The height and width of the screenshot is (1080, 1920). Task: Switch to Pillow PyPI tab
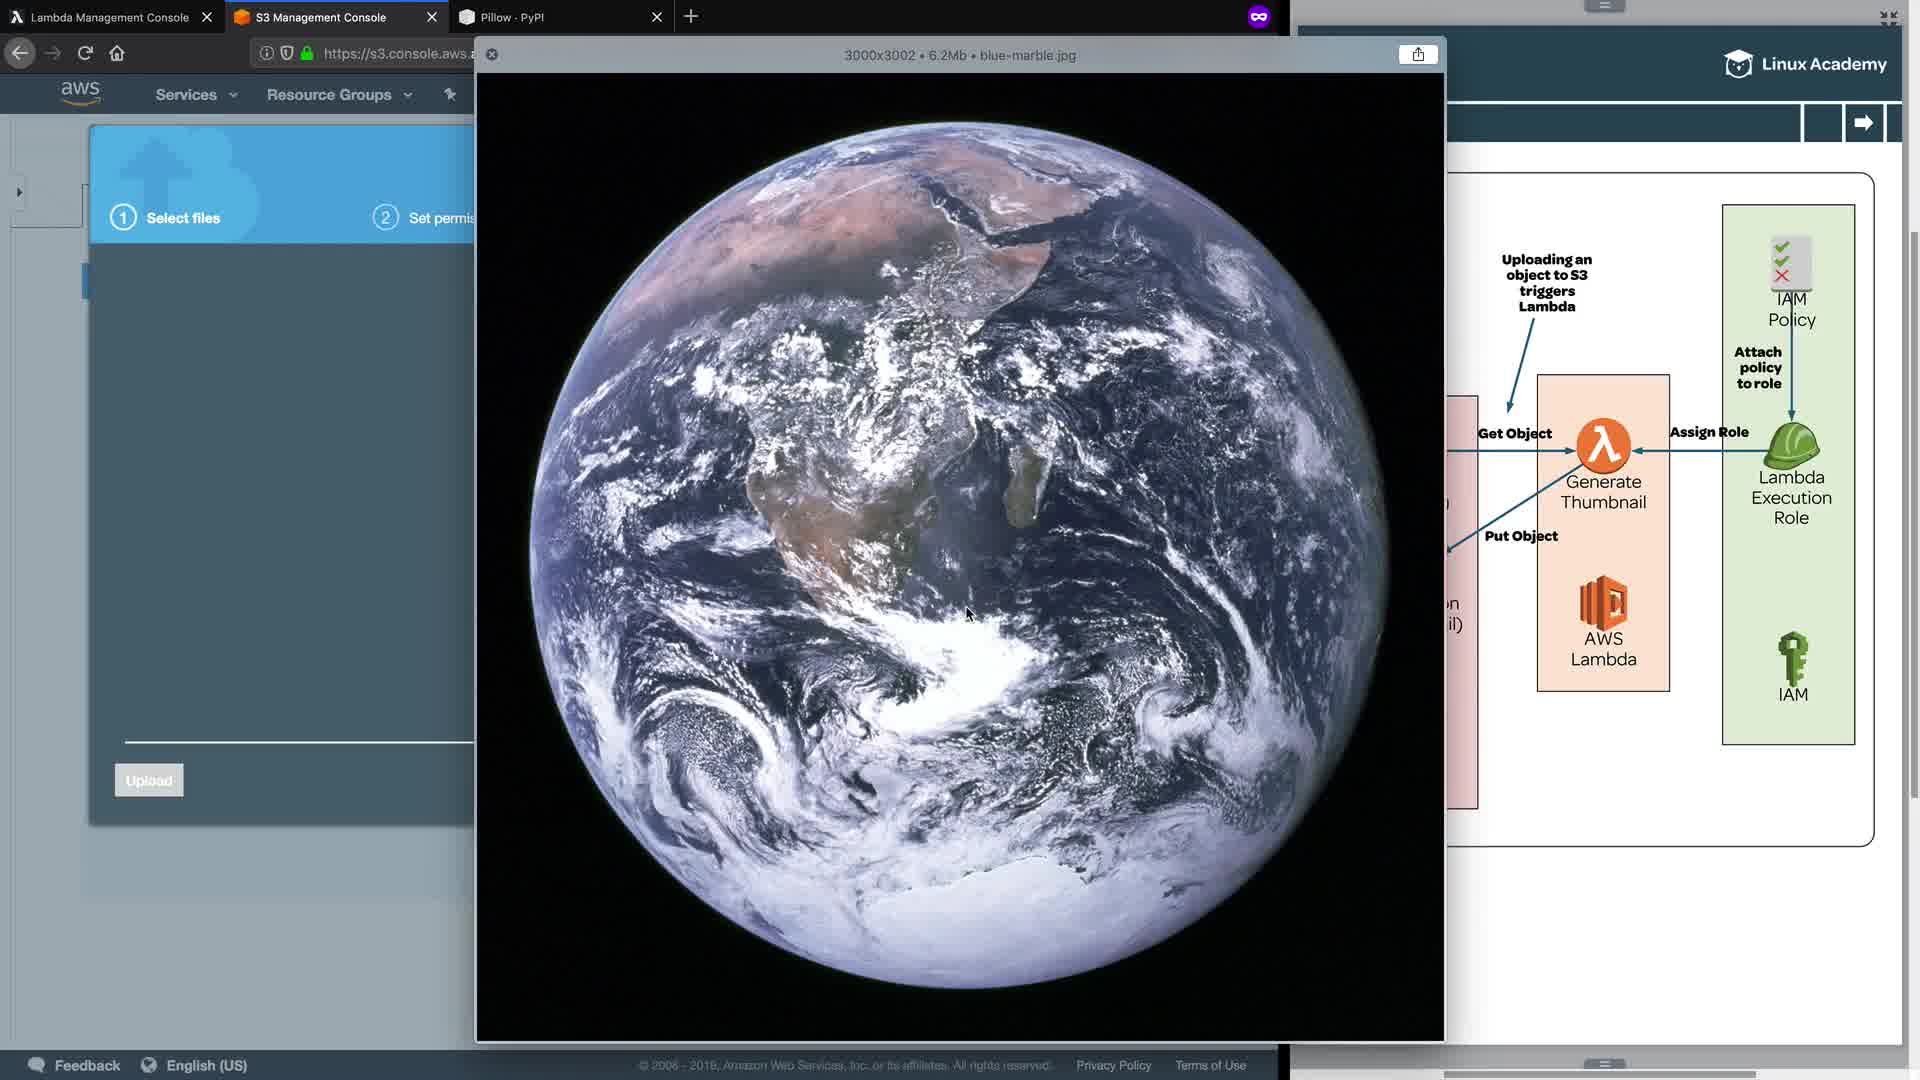pos(512,17)
